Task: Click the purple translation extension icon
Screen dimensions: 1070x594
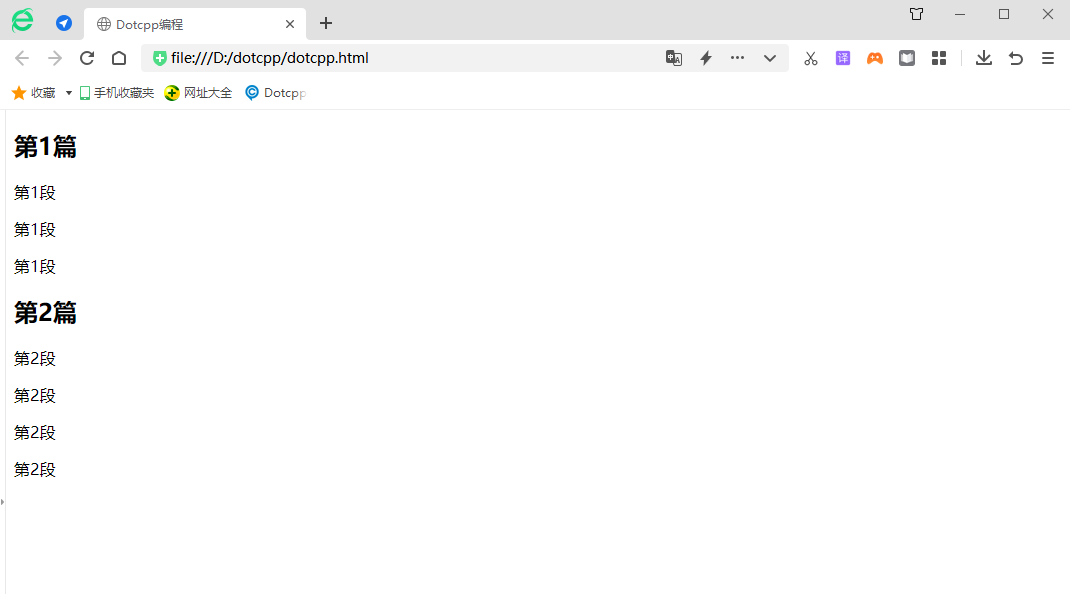Action: tap(843, 58)
